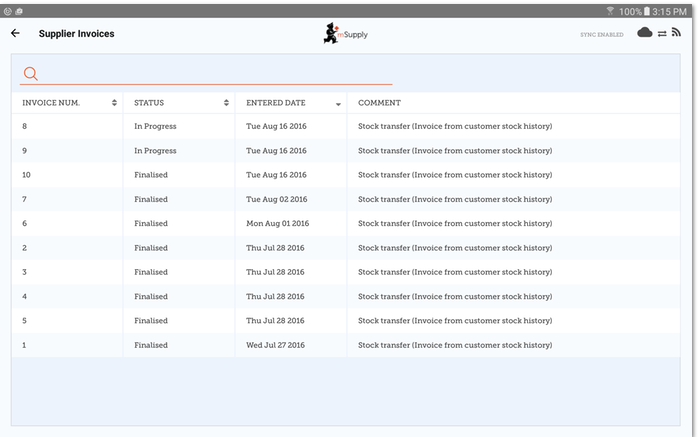Screen dimensions: 700x437
Task: Tap the cloud sync icon
Action: 645,33
